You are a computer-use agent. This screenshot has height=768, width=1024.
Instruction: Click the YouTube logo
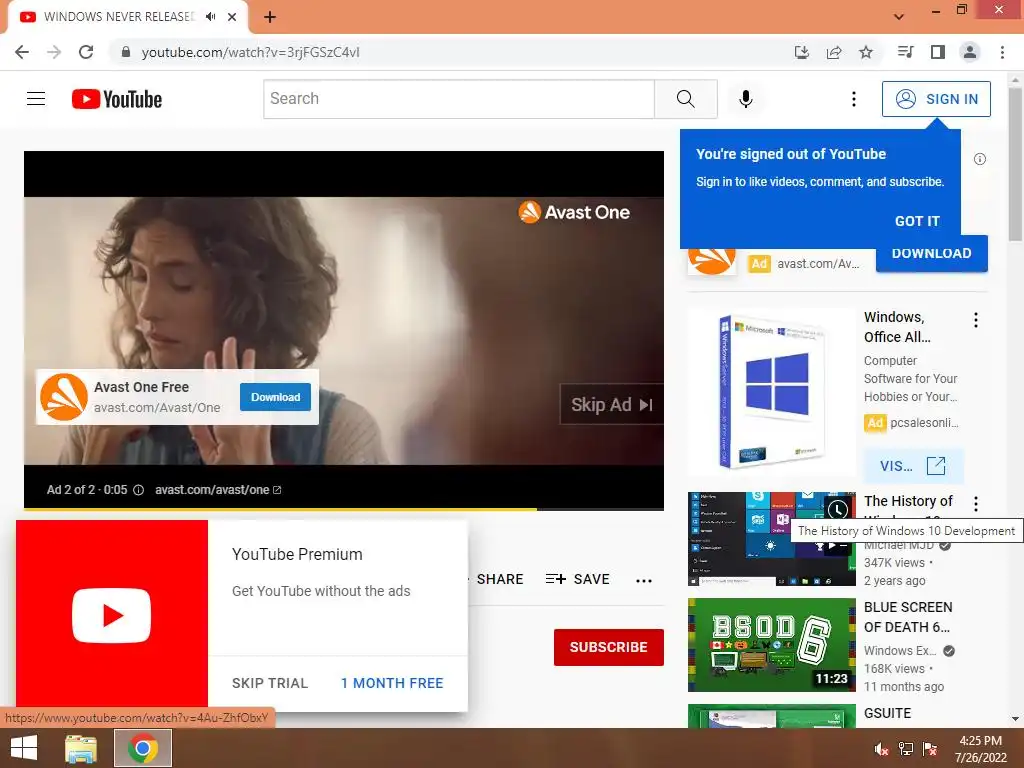[117, 99]
